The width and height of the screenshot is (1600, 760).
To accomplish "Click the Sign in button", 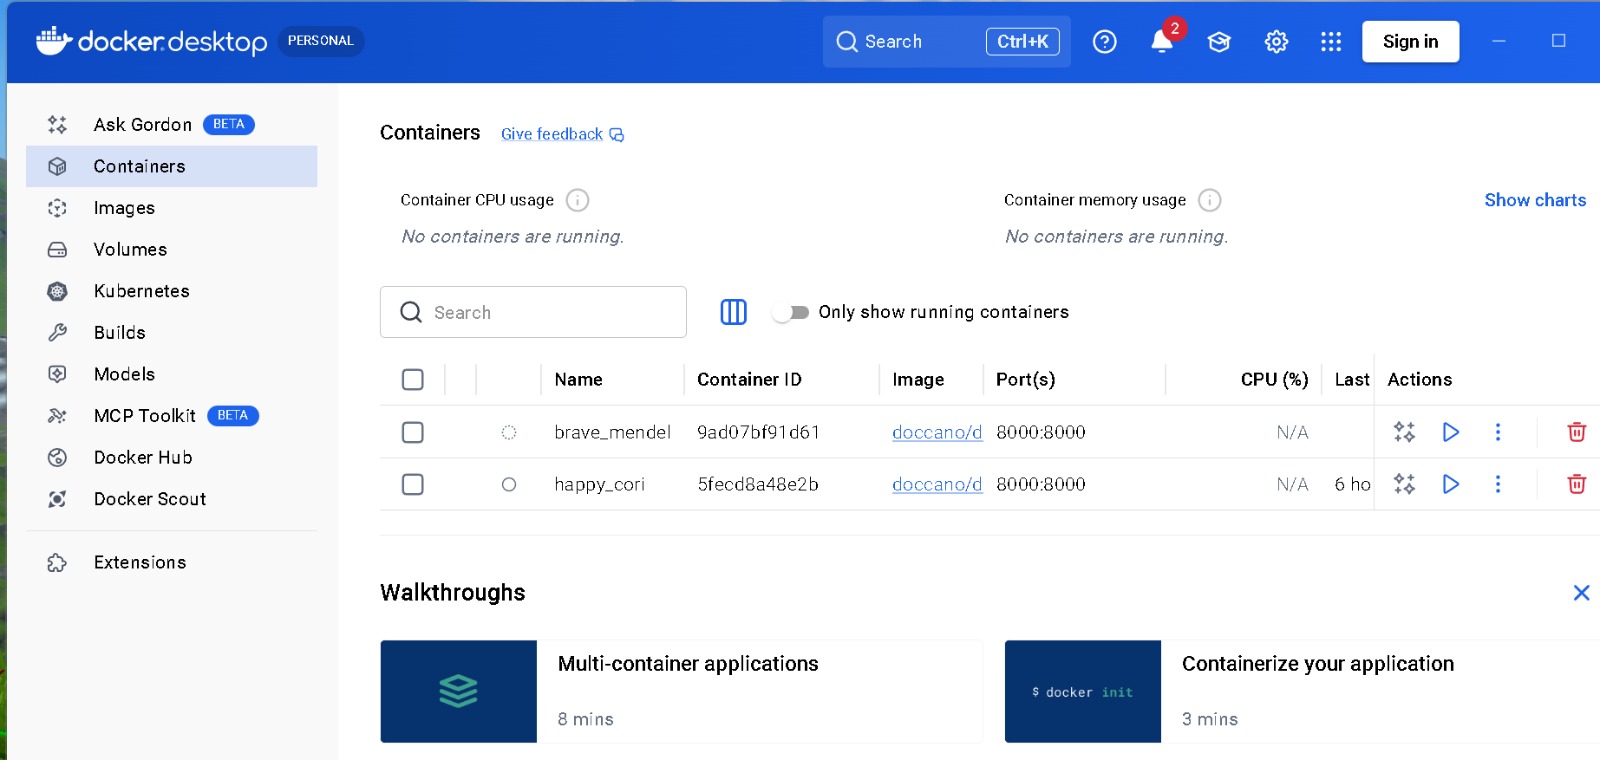I will pyautogui.click(x=1410, y=42).
